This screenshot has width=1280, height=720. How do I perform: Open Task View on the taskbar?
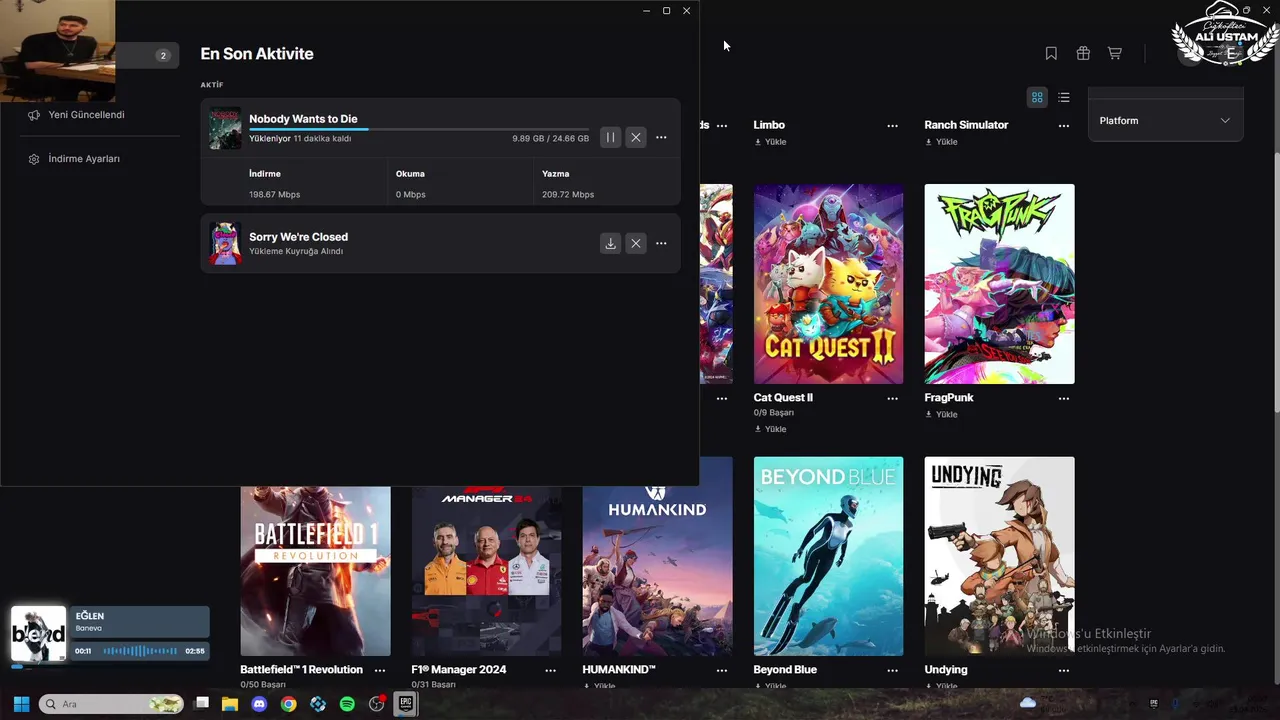pyautogui.click(x=201, y=704)
